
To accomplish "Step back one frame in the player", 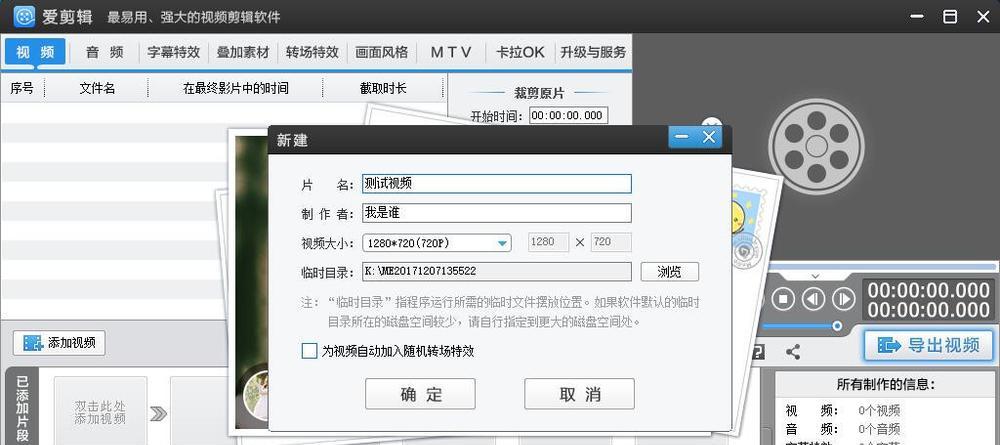I will click(814, 299).
